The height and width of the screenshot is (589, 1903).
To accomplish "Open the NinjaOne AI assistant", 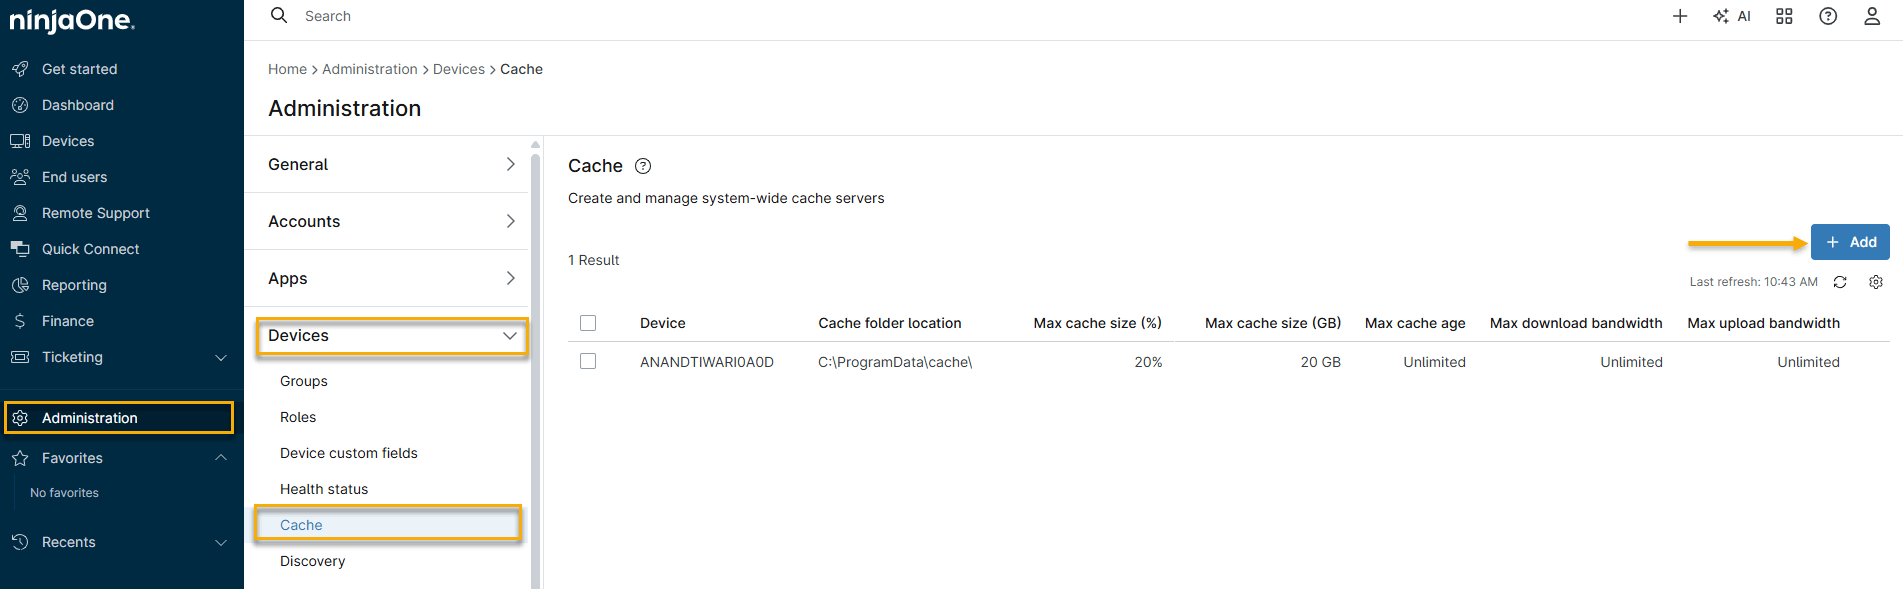I will (1732, 16).
